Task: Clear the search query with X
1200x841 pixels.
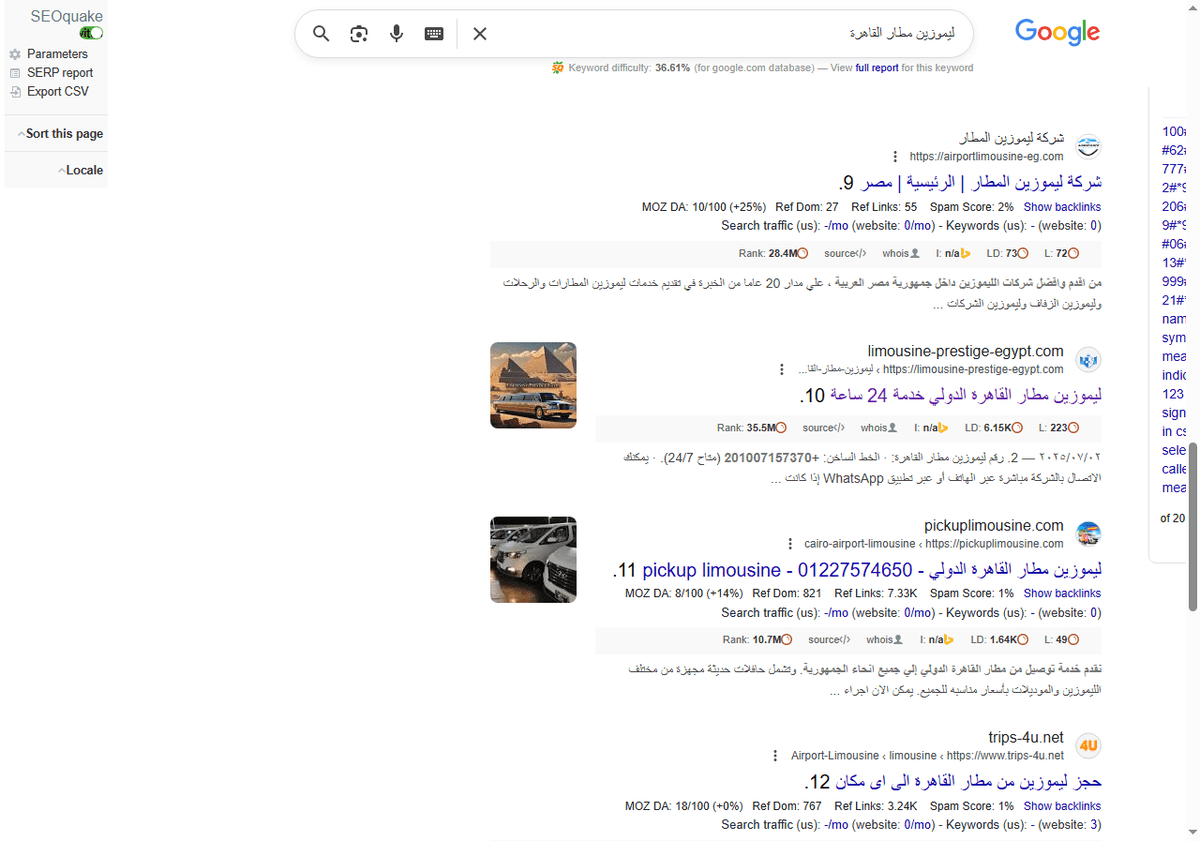Action: coord(480,33)
